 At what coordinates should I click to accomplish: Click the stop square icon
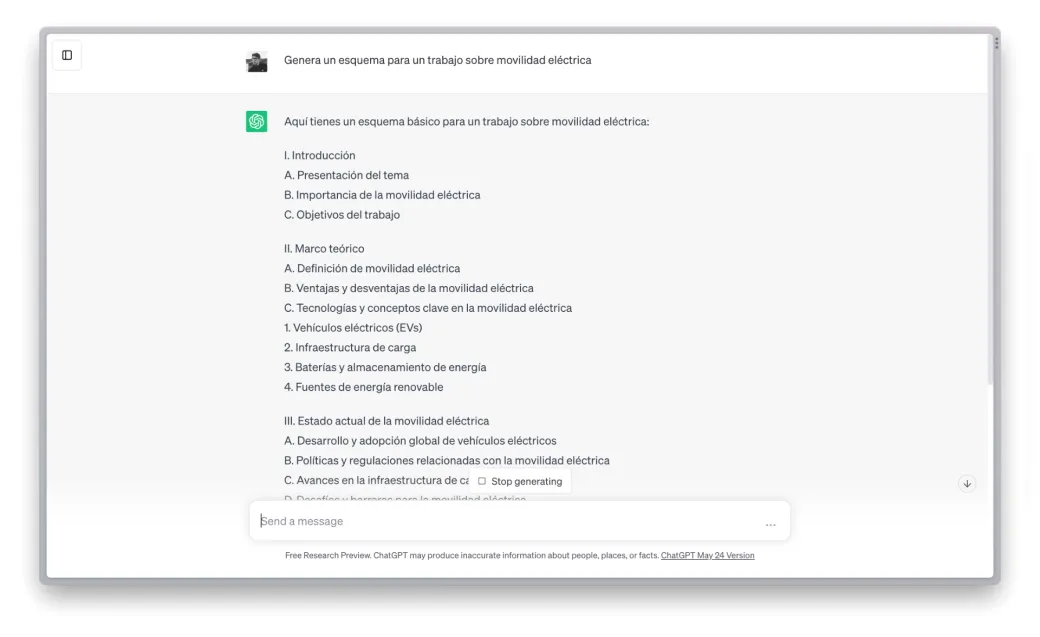pyautogui.click(x=482, y=481)
